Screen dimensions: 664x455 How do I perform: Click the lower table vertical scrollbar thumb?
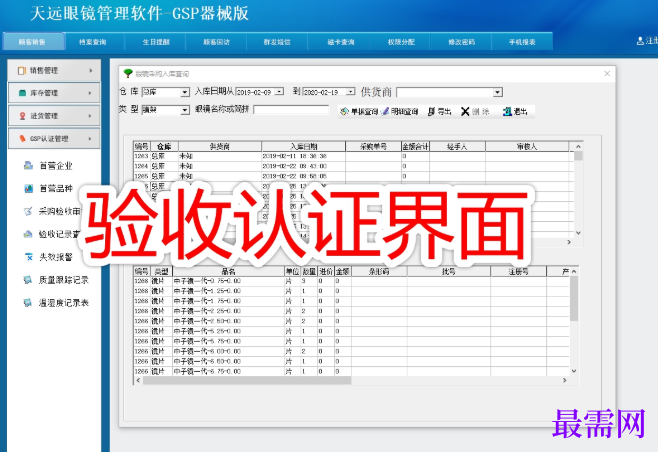pyautogui.click(x=574, y=298)
